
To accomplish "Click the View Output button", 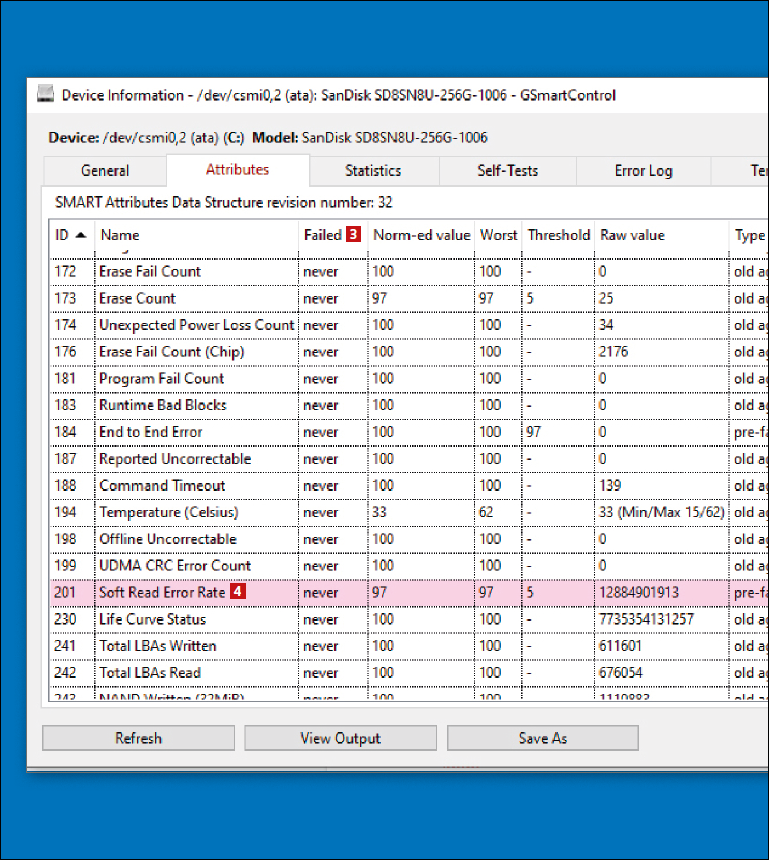I will pos(340,738).
